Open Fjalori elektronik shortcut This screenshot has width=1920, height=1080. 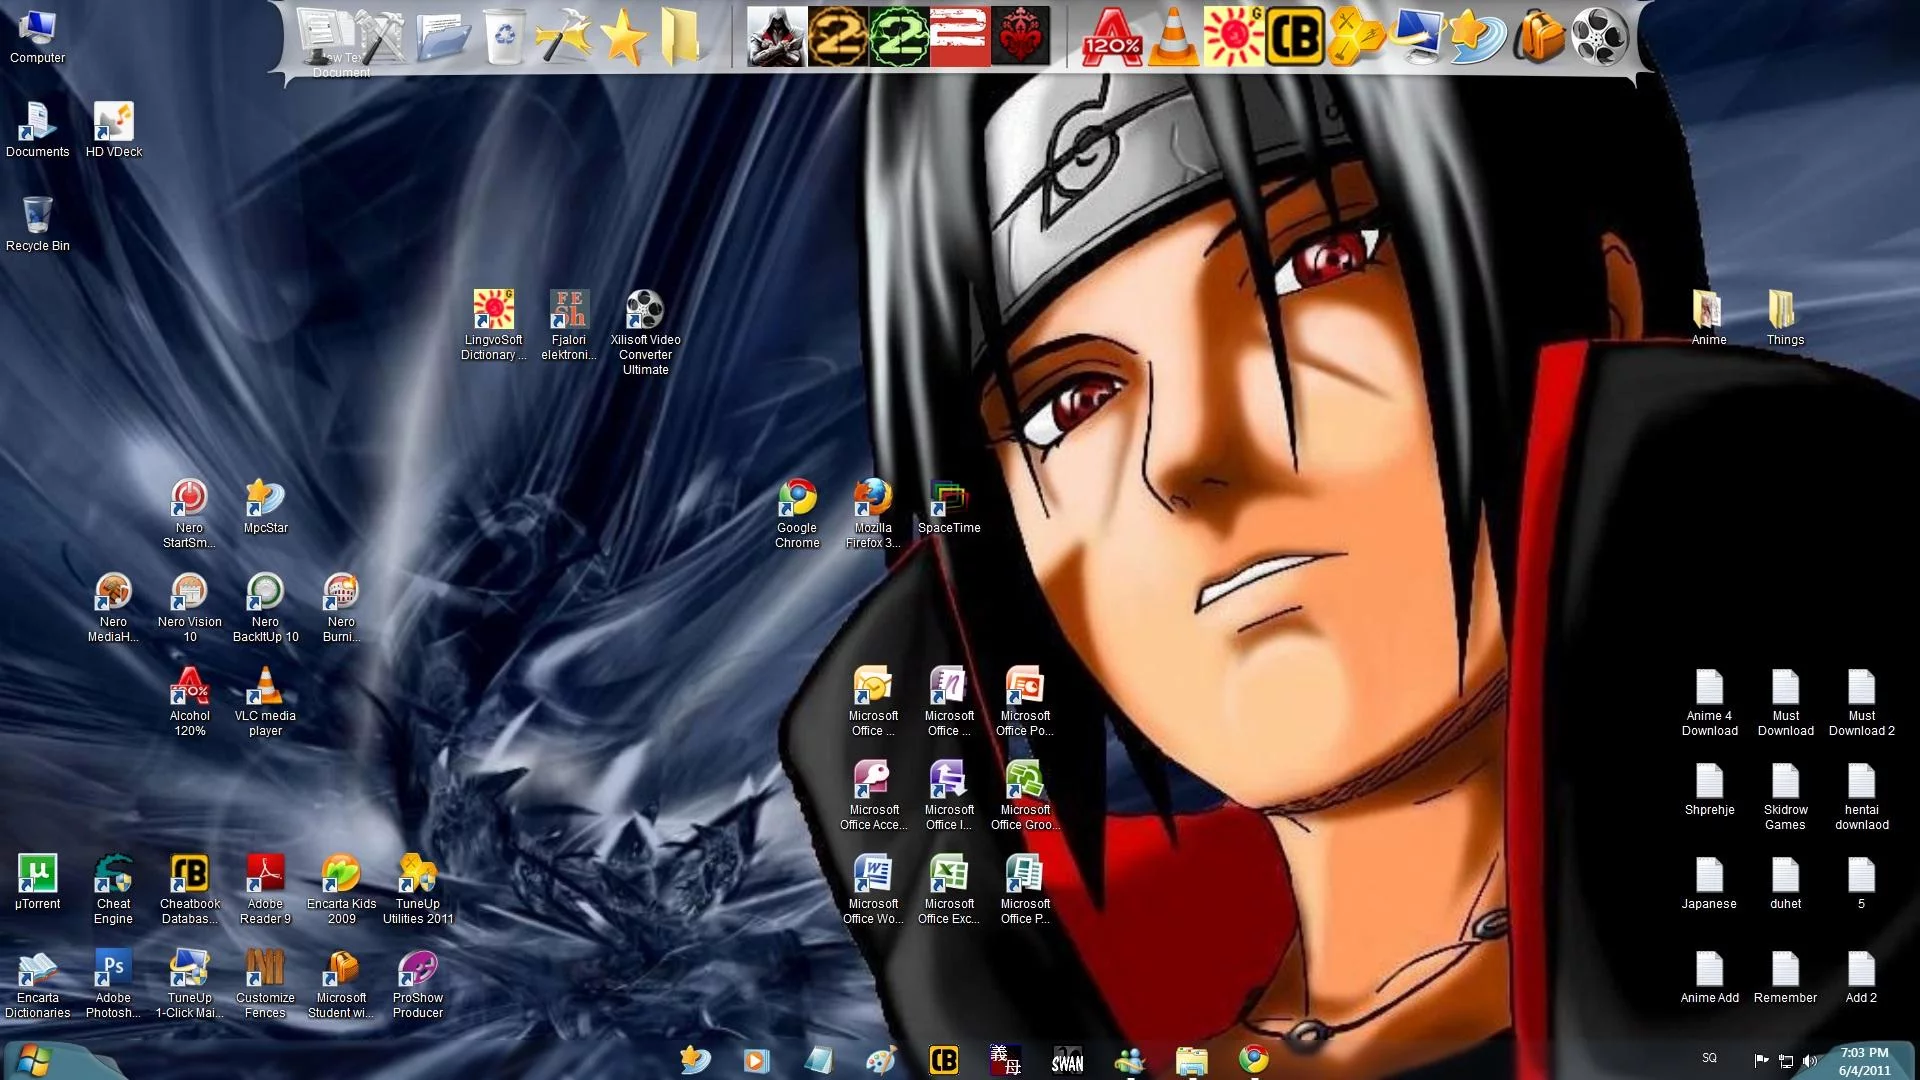(x=569, y=325)
